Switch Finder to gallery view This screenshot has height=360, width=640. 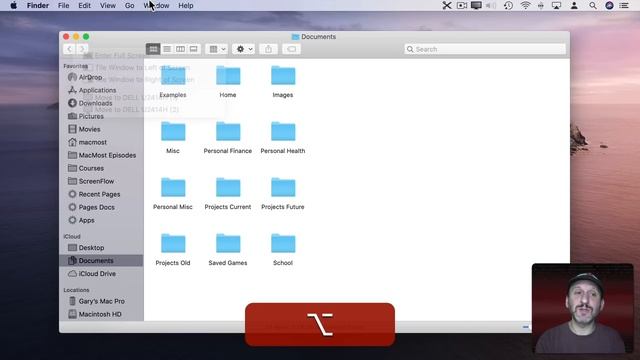(193, 49)
